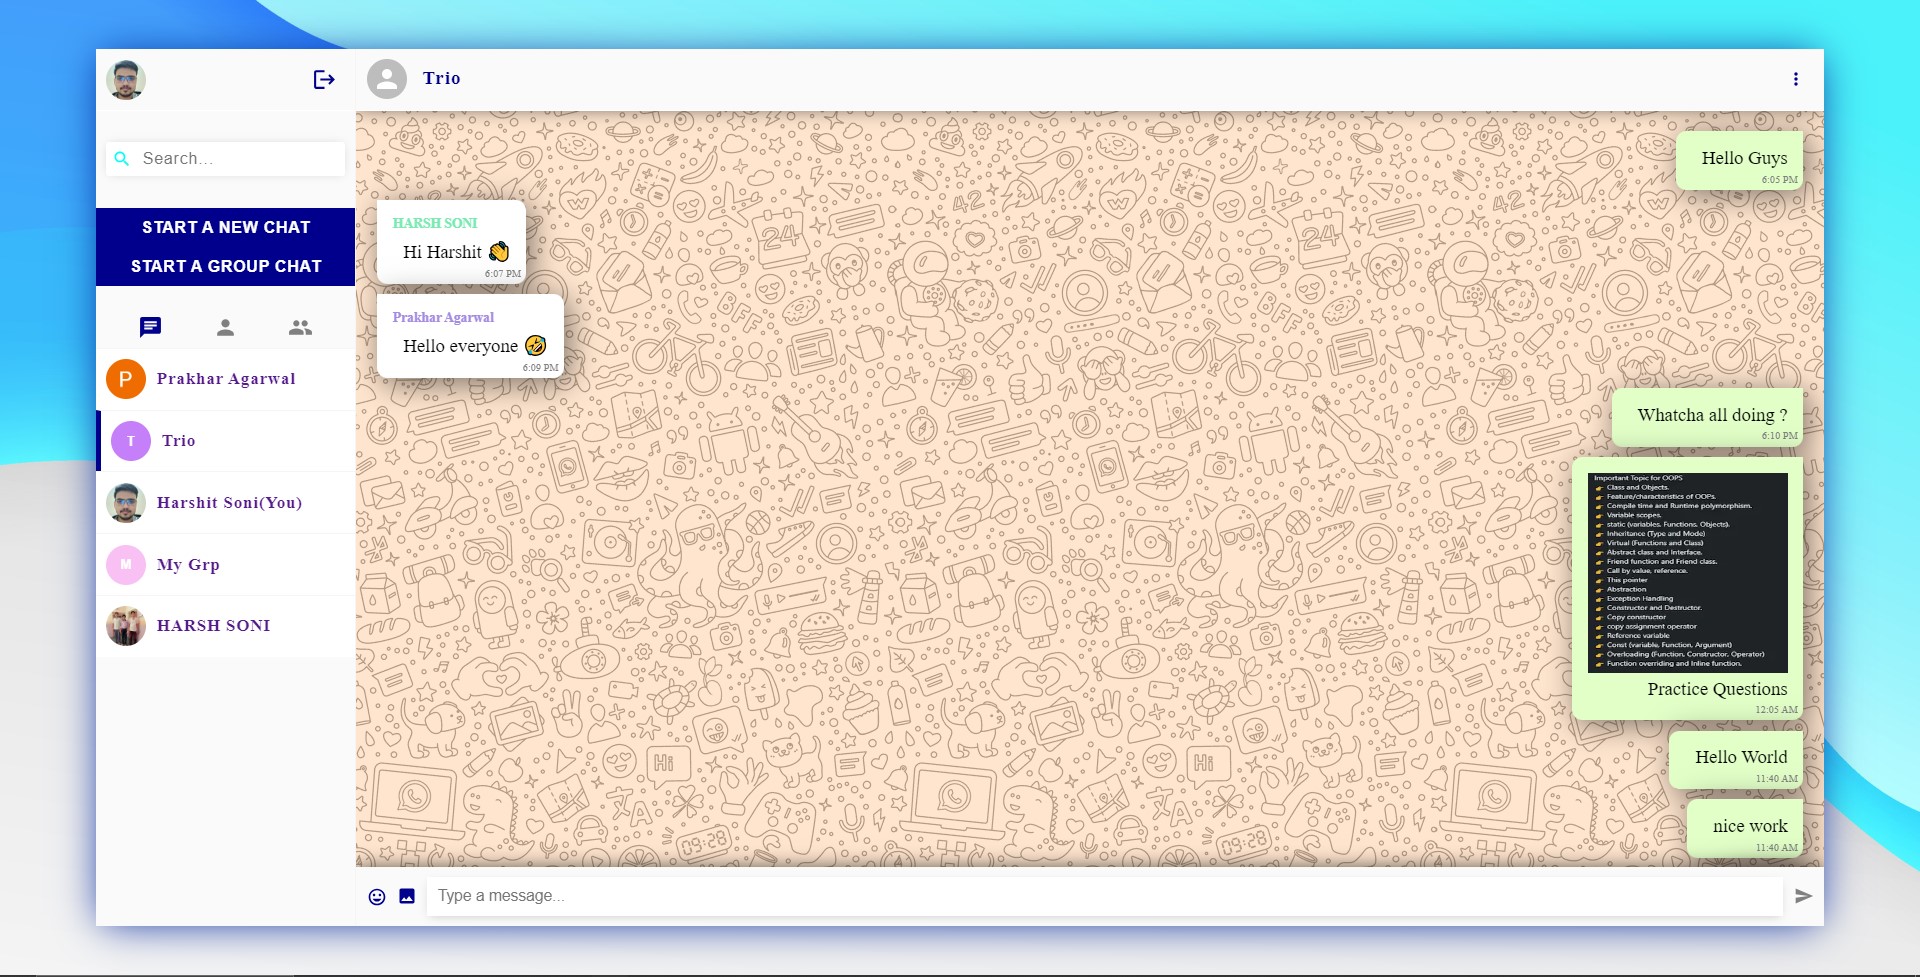The height and width of the screenshot is (977, 1920).
Task: Switch to the chats list tab
Action: (150, 327)
